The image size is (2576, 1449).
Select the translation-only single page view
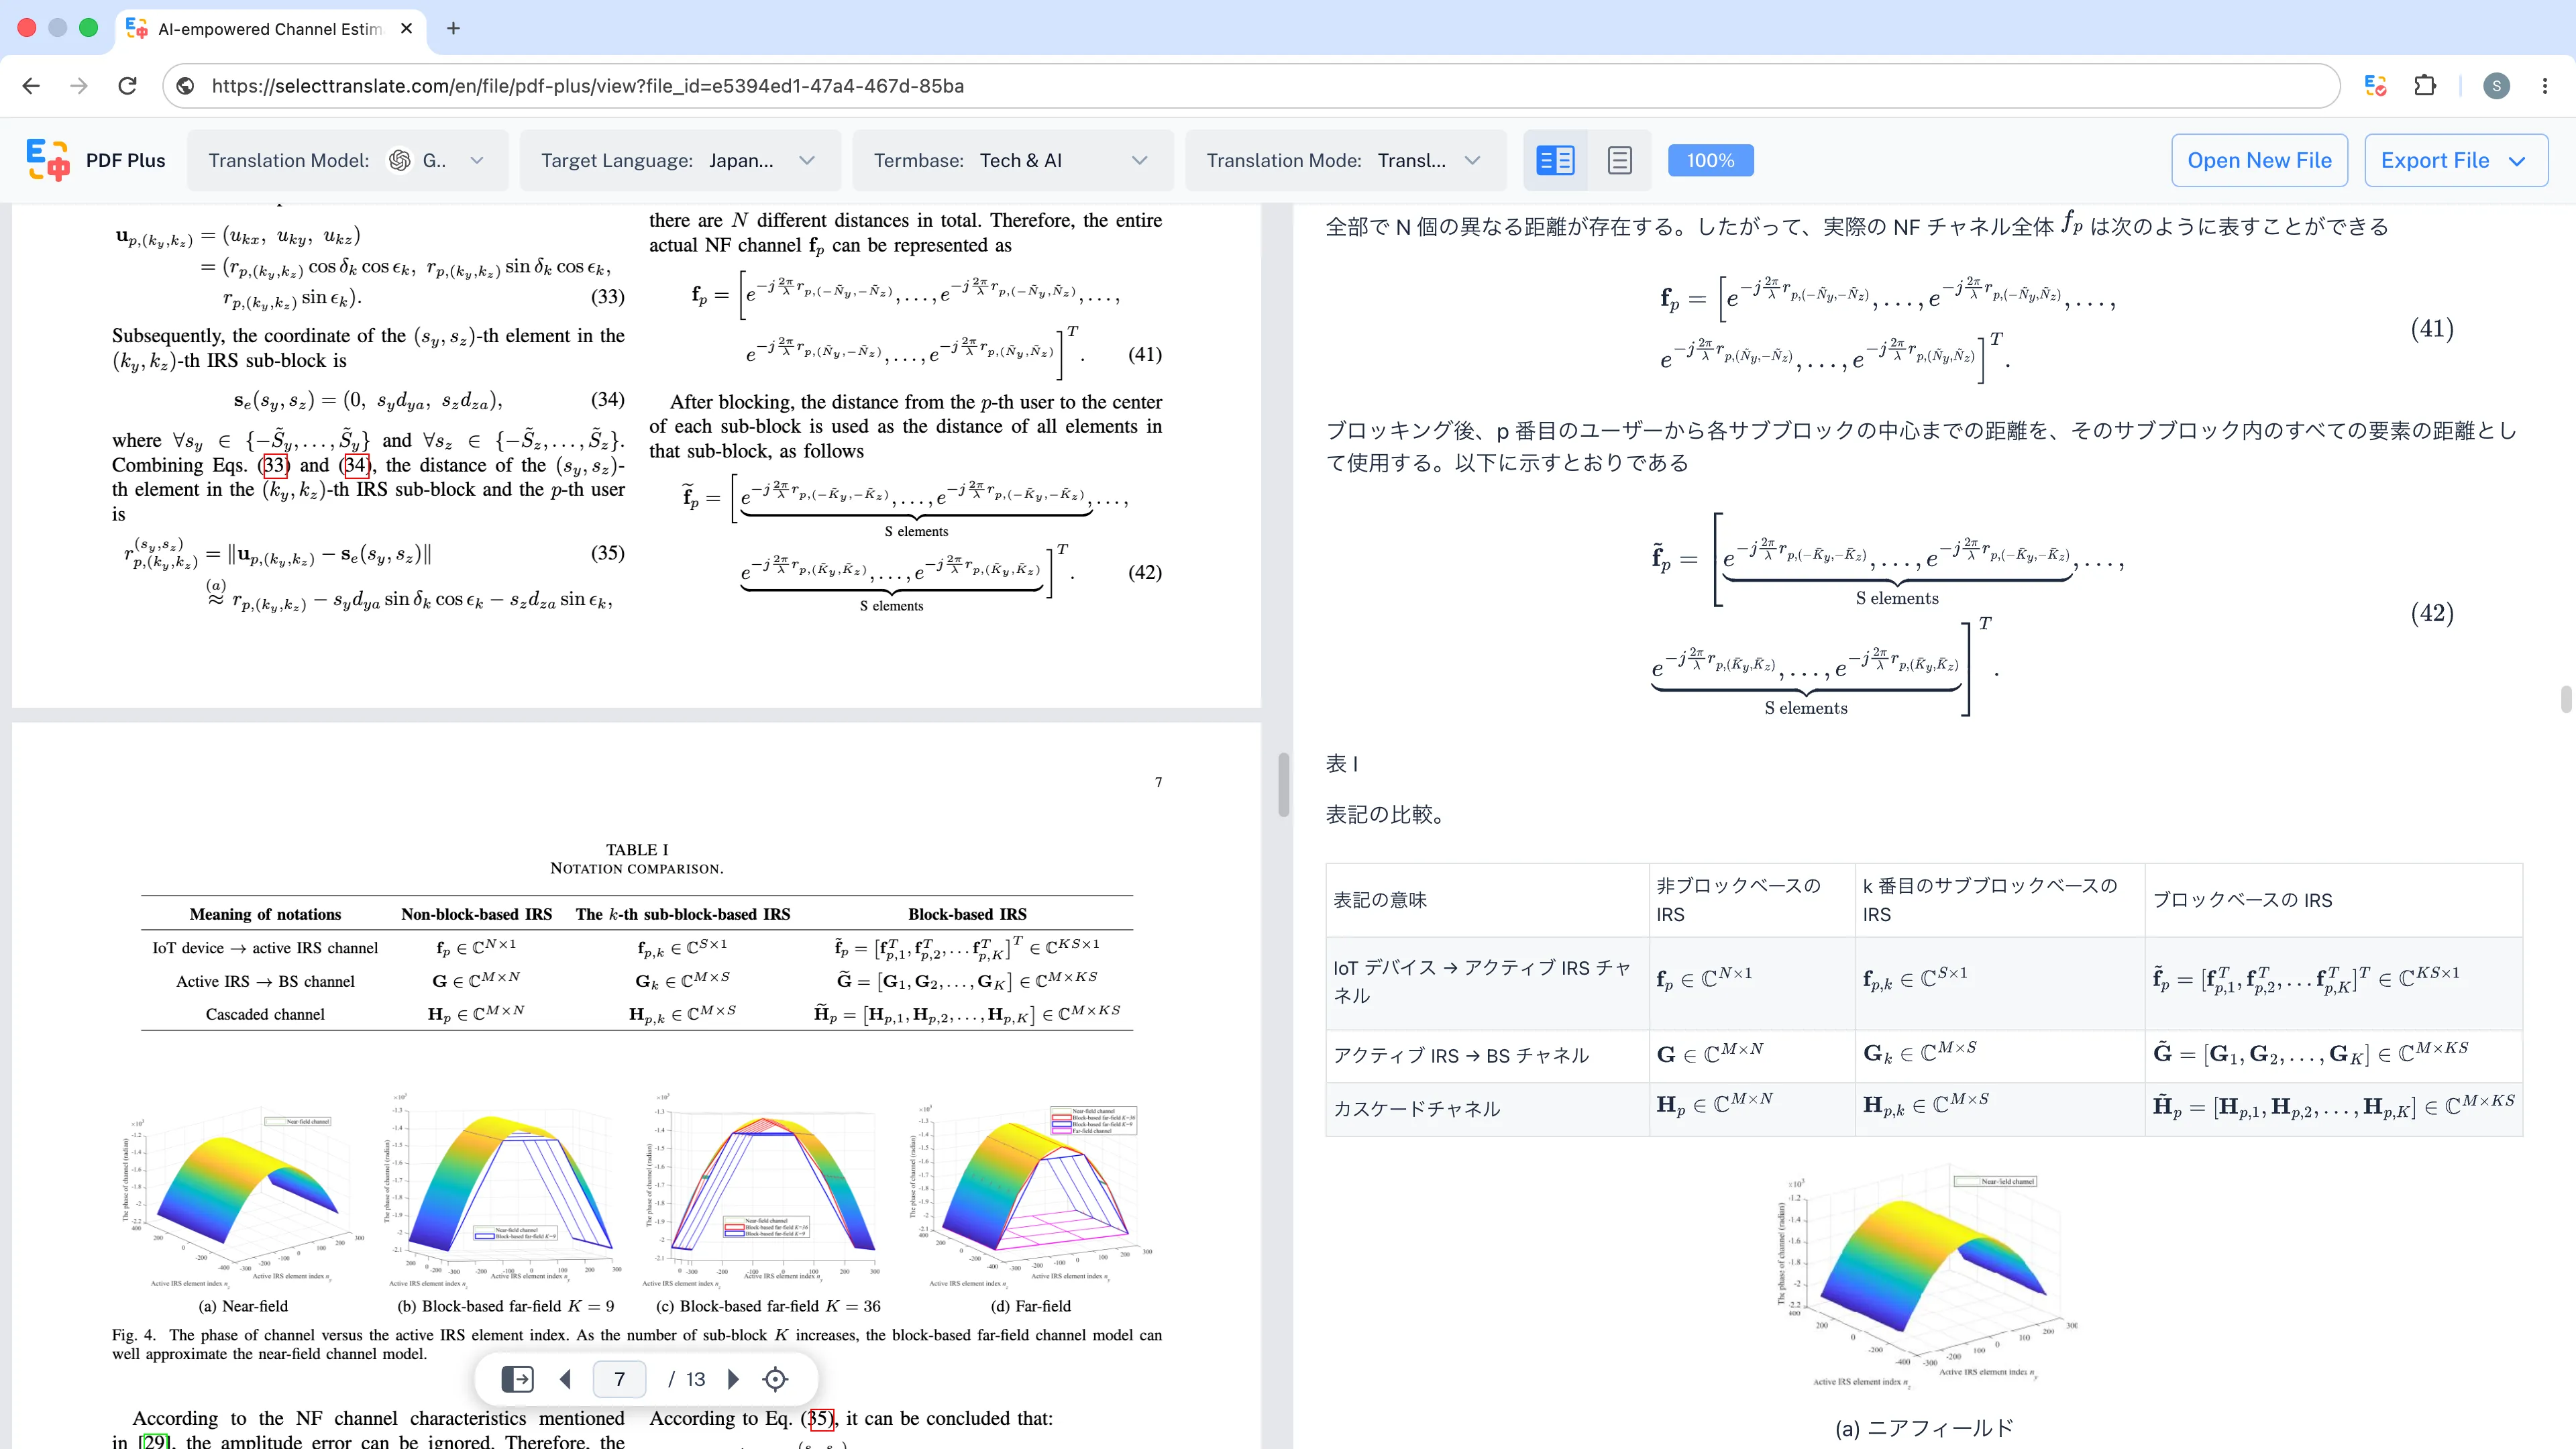tap(1619, 160)
